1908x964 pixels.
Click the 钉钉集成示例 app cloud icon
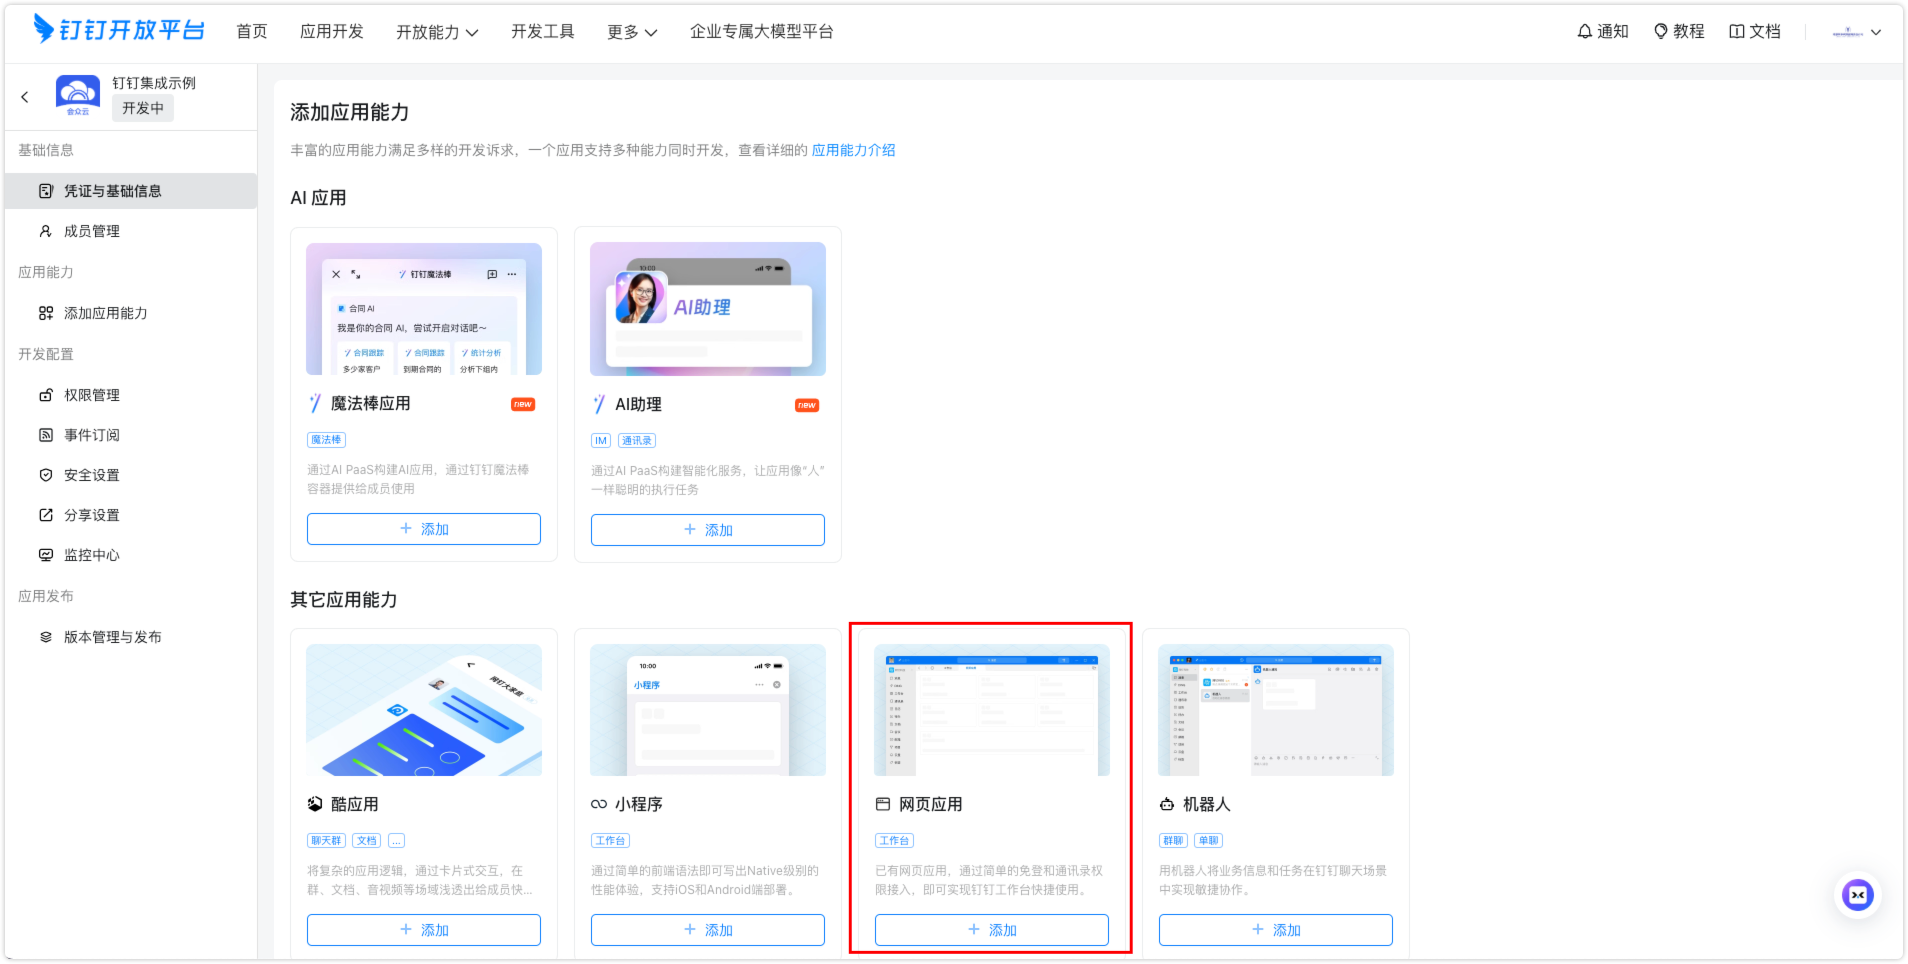point(78,96)
